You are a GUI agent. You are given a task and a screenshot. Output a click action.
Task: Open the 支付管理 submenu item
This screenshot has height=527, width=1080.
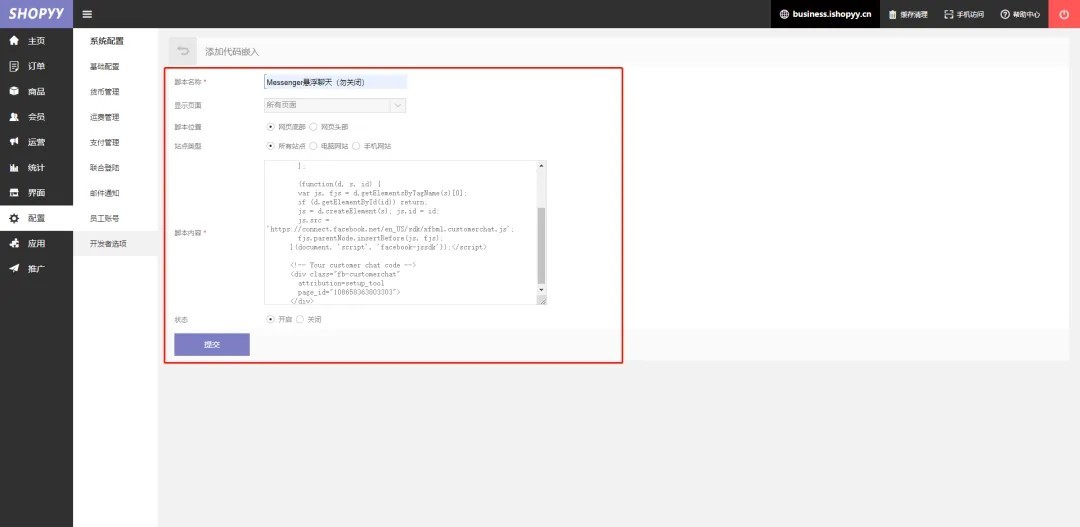click(105, 143)
